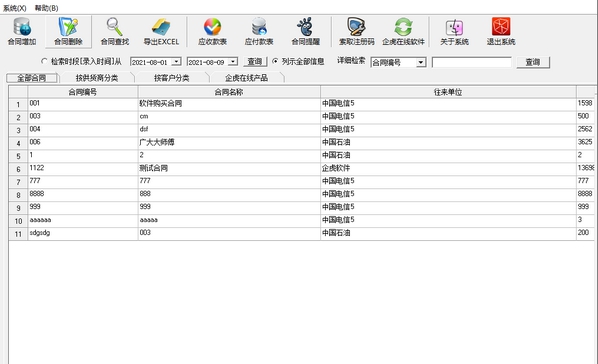The image size is (598, 364).
Task: Select contract number 8888 cell
Action: click(83, 195)
